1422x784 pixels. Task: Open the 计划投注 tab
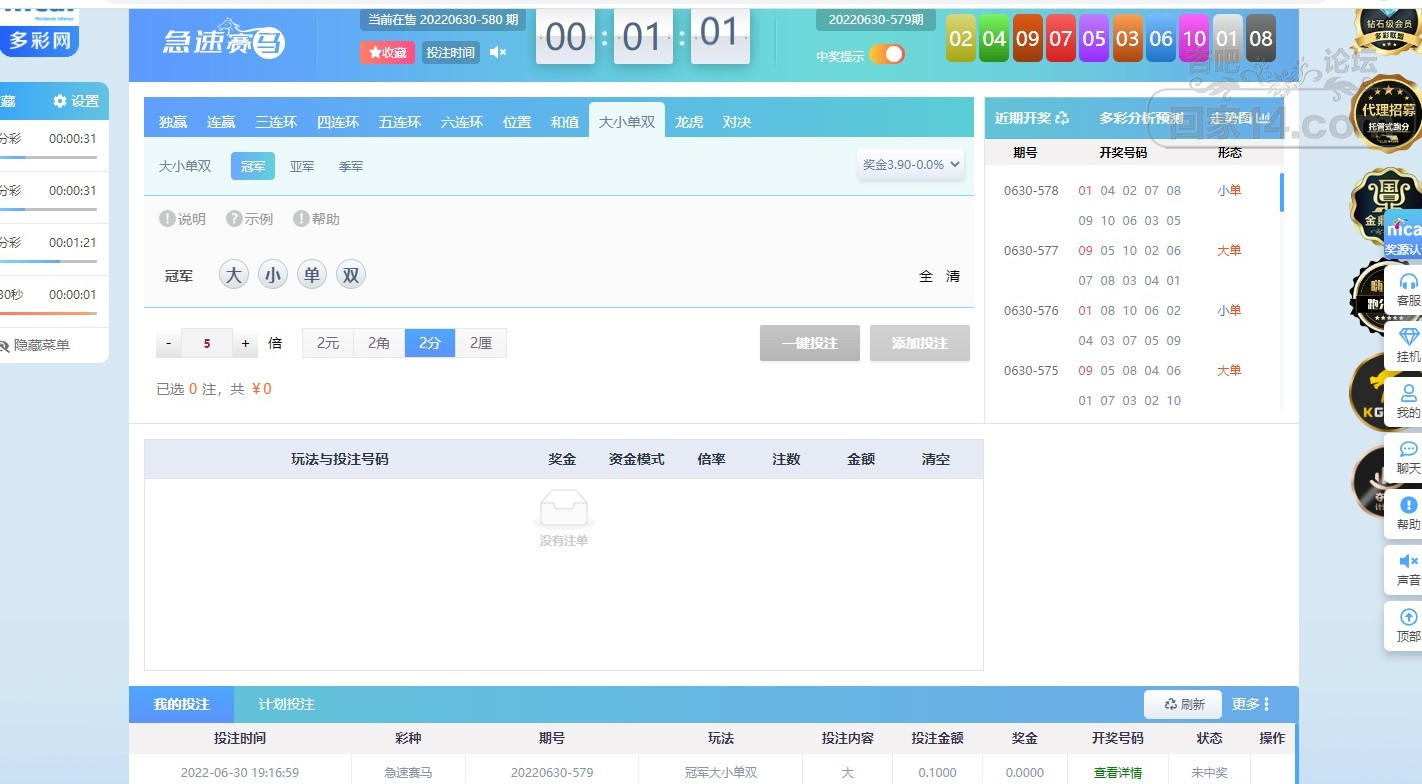coord(286,704)
